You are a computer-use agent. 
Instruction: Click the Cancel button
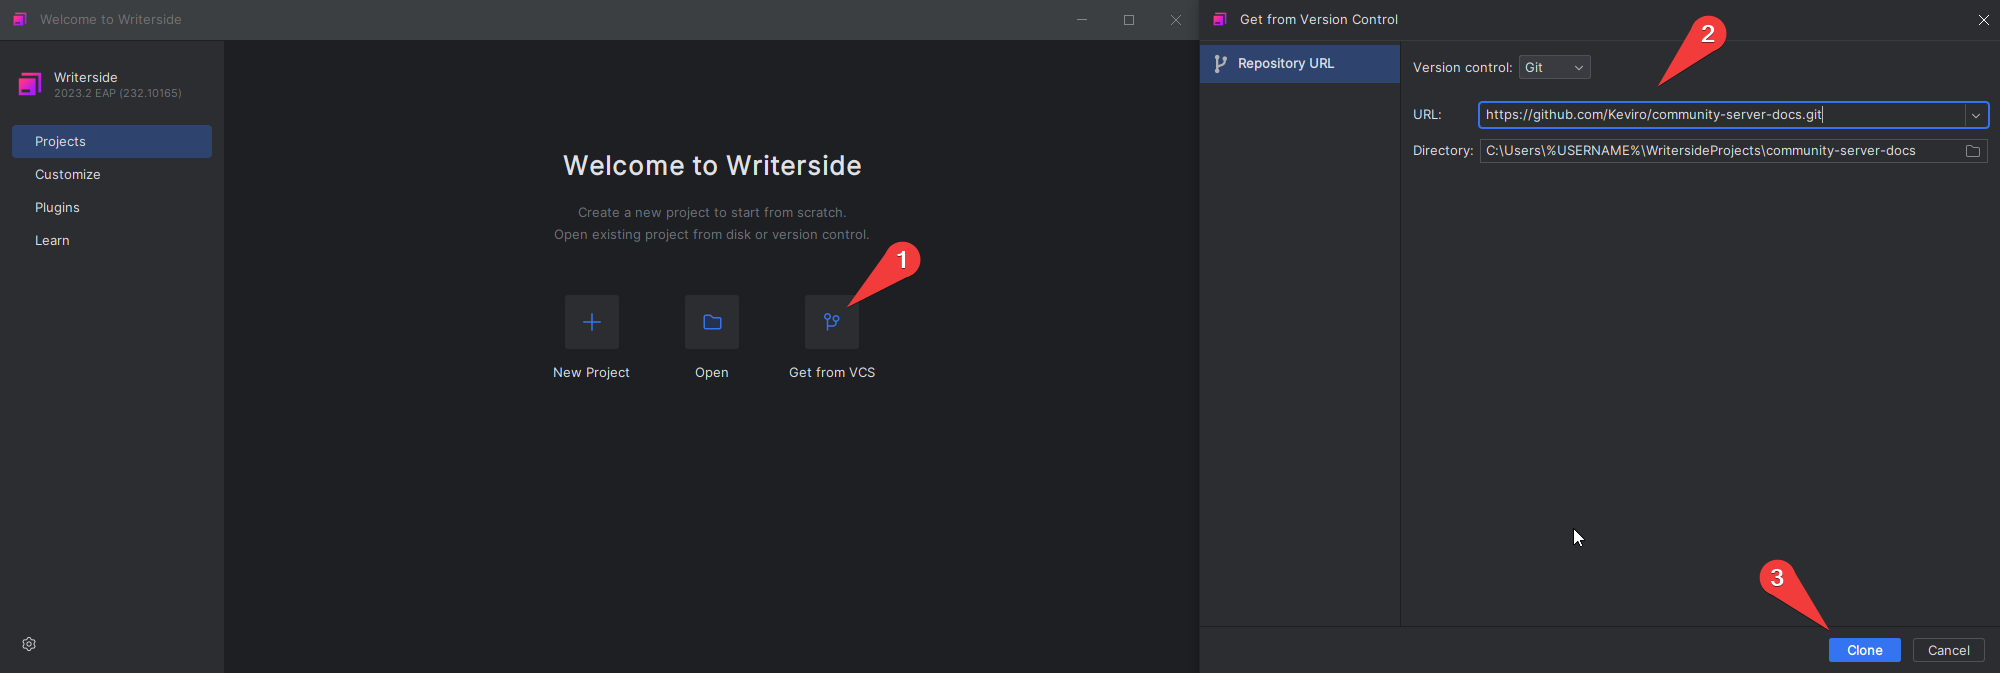(1949, 650)
